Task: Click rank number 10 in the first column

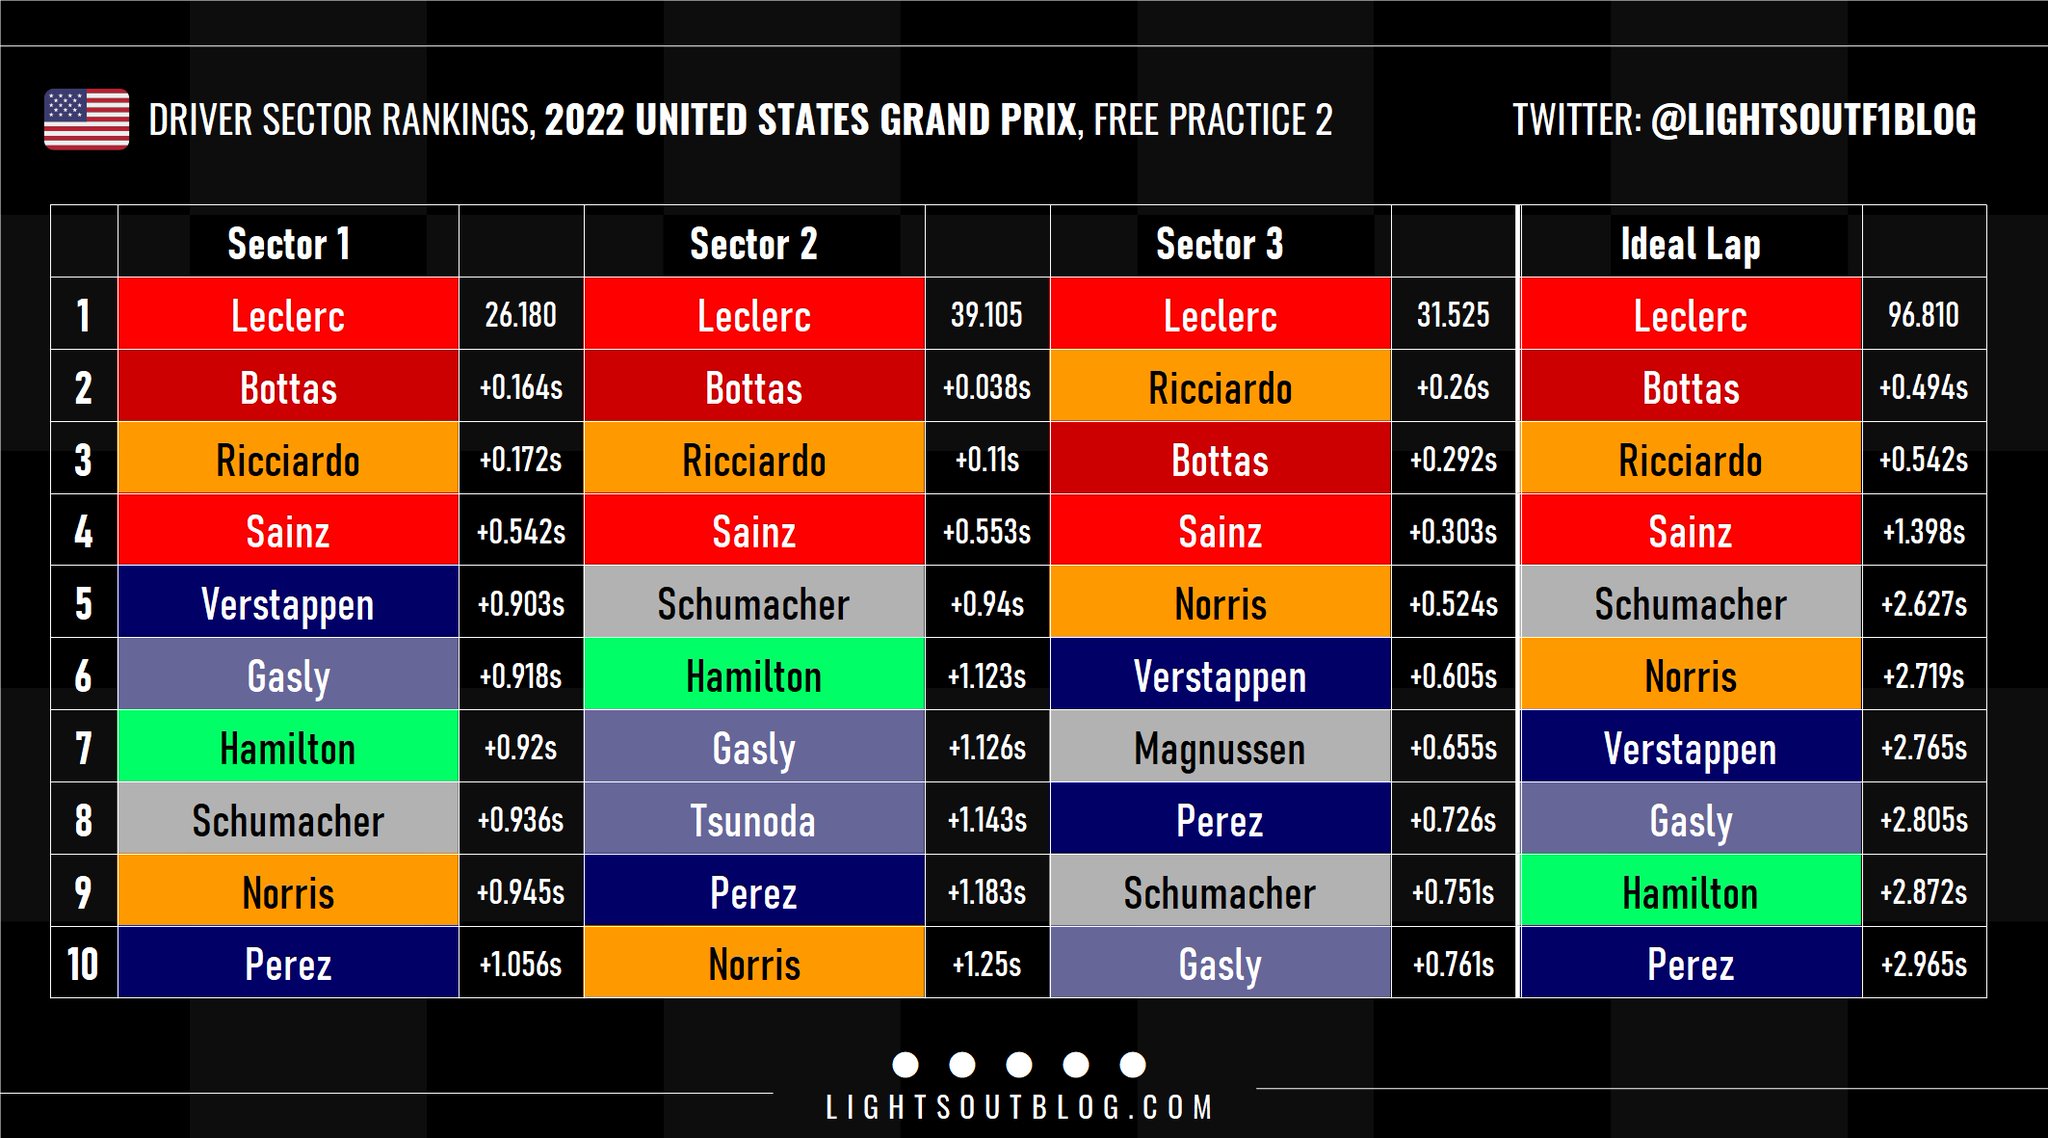Action: pyautogui.click(x=83, y=964)
